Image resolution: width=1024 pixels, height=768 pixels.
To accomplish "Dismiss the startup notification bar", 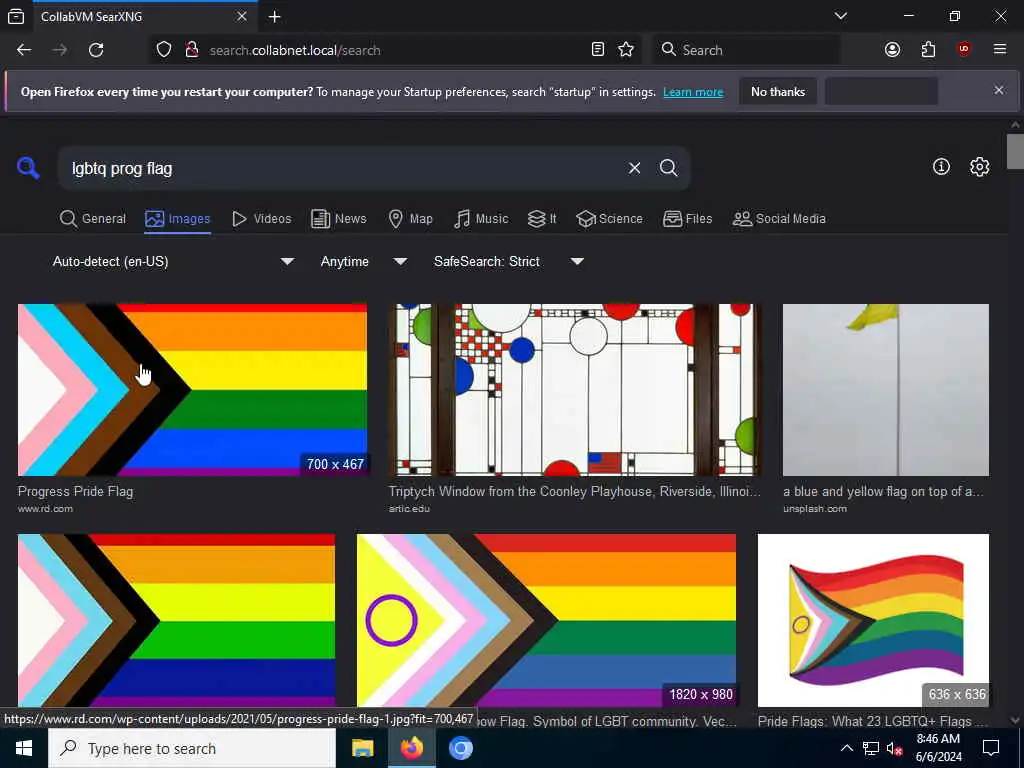I will click(x=999, y=90).
